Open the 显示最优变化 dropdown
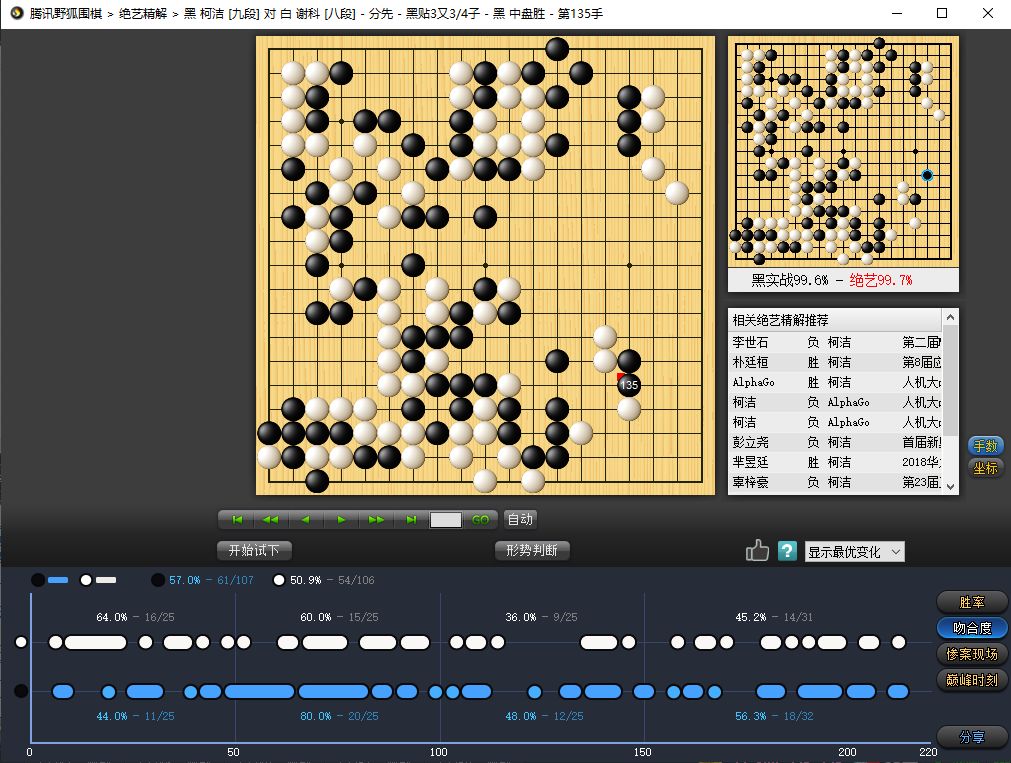Viewport: 1011px width, 763px height. pyautogui.click(x=854, y=552)
